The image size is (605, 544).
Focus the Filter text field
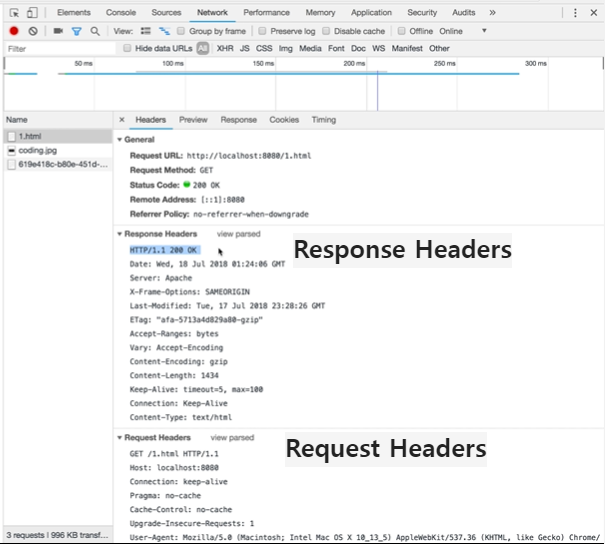coord(60,49)
